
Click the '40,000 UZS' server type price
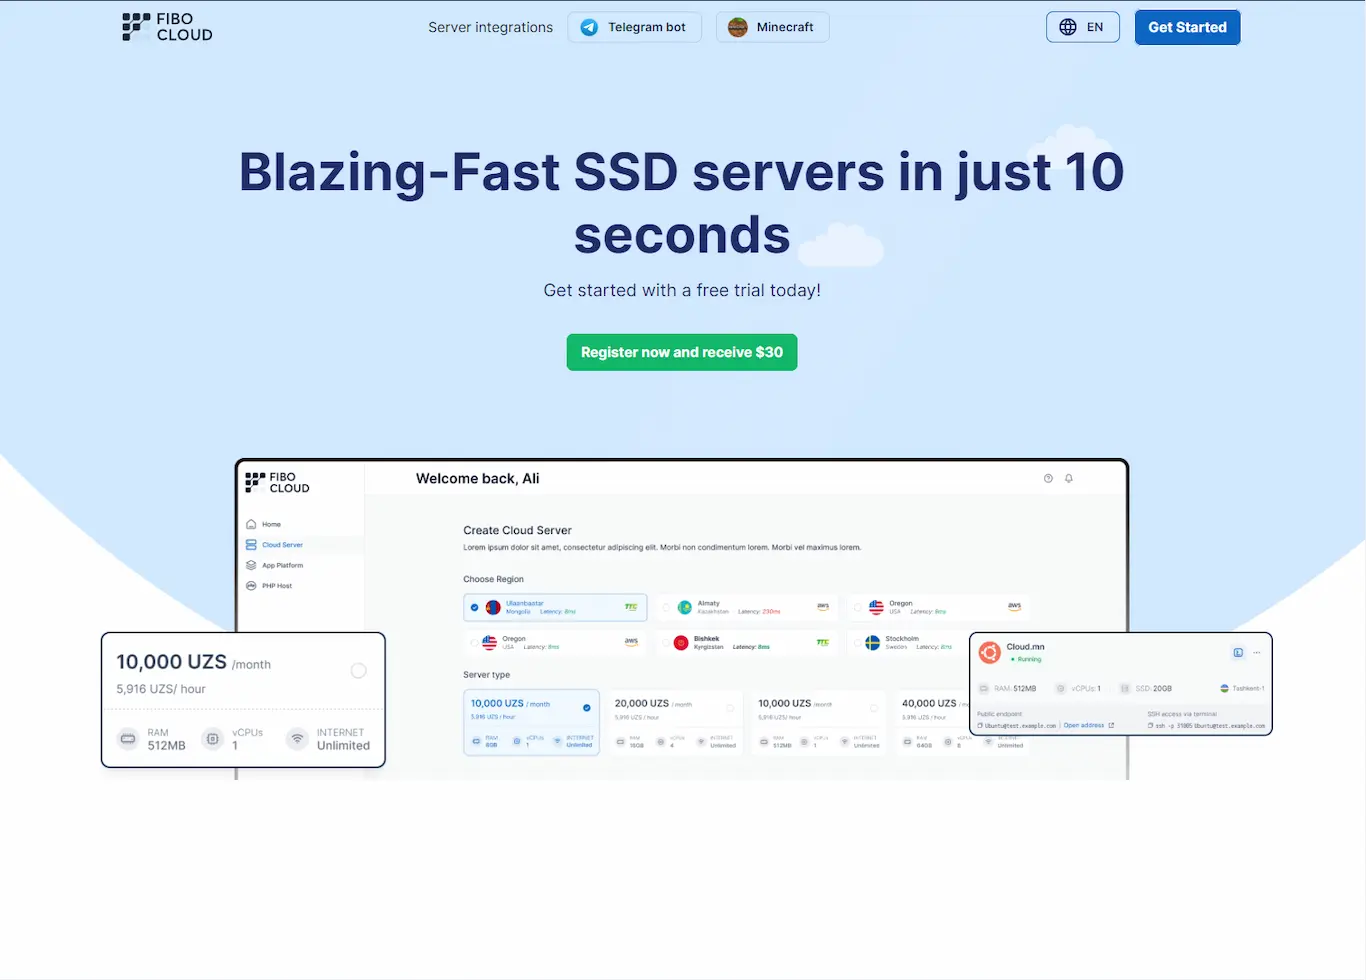click(x=929, y=703)
